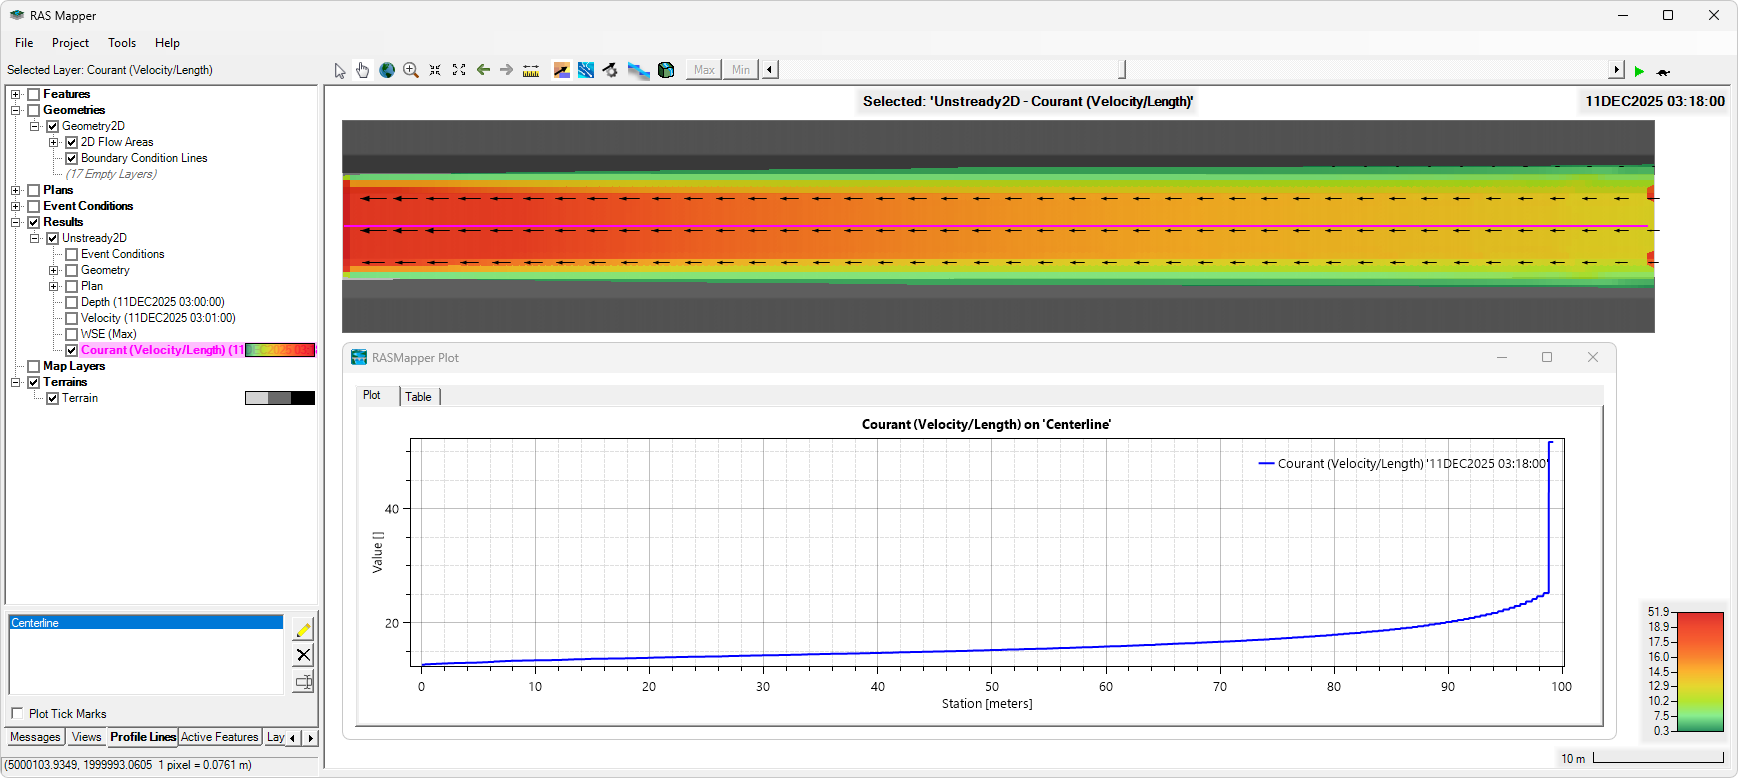Image resolution: width=1738 pixels, height=778 pixels.
Task: Go to next view gray arrow
Action: tap(506, 70)
